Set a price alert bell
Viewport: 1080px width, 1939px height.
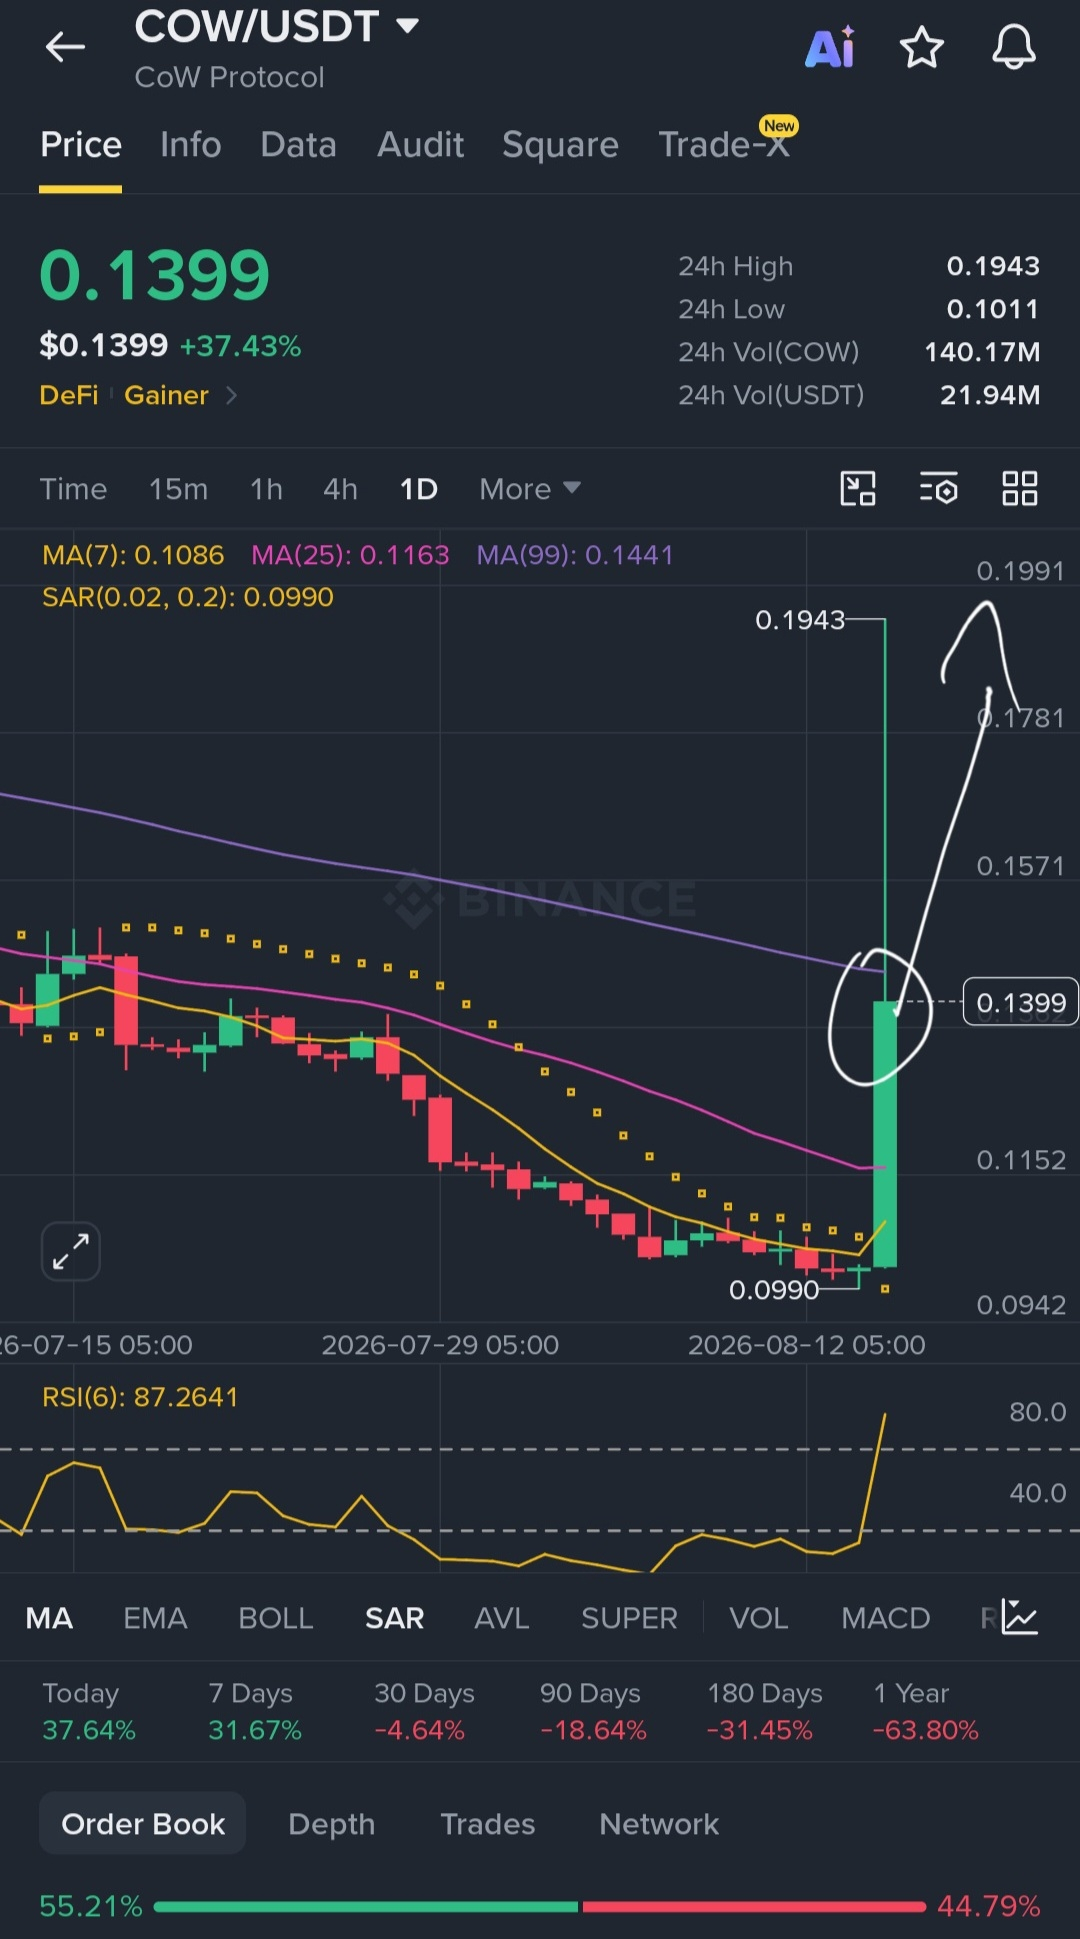(1013, 47)
